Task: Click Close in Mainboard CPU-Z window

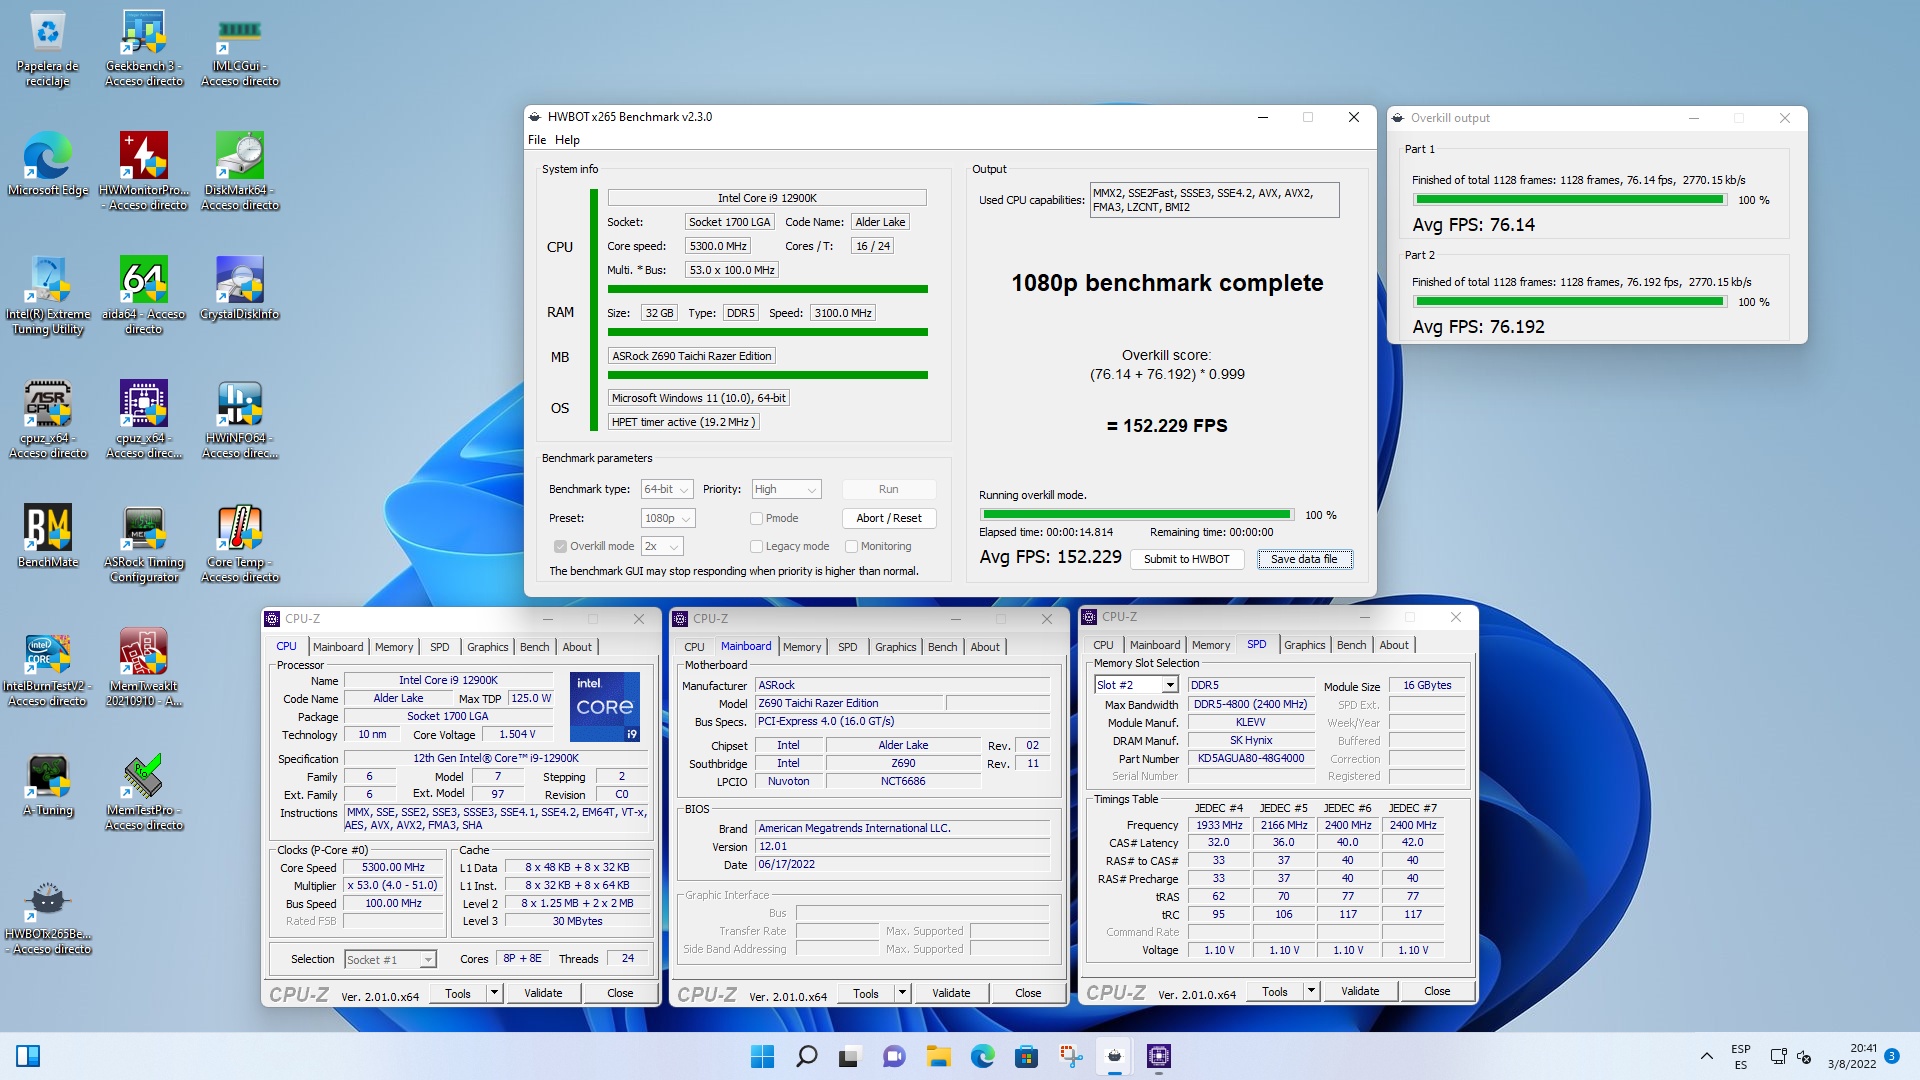Action: point(1028,993)
